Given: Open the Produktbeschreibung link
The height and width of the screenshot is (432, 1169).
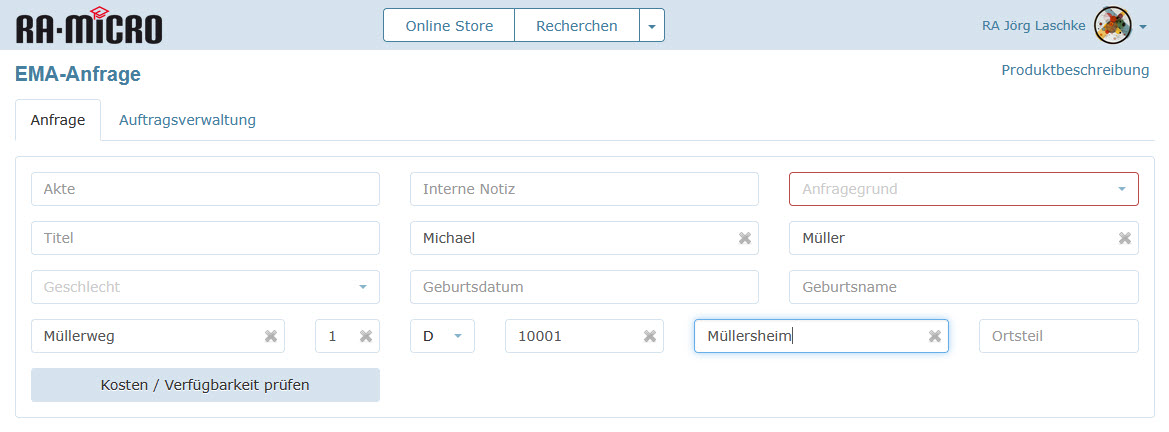Looking at the screenshot, I should click(1075, 70).
